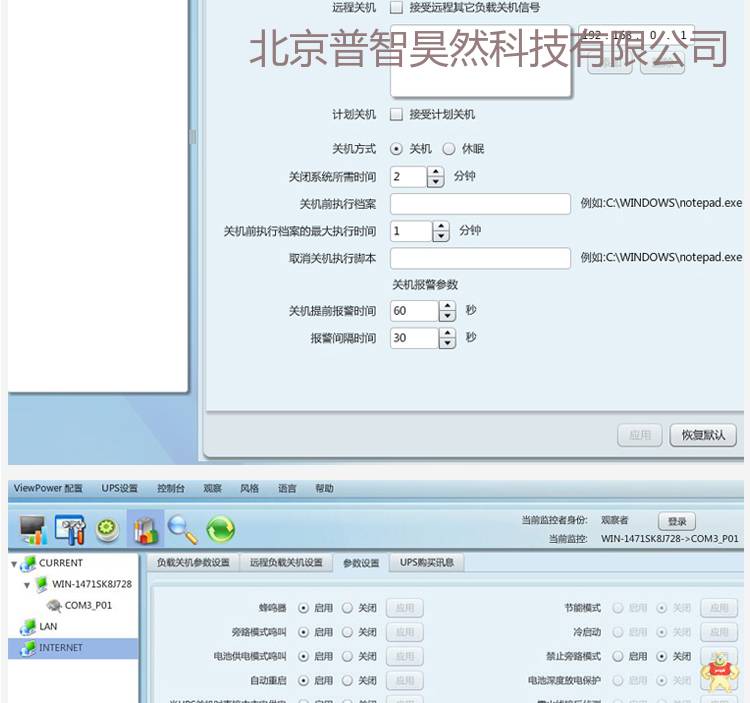
Task: Set 禁止旁路模式 to 关闭
Action: point(662,656)
